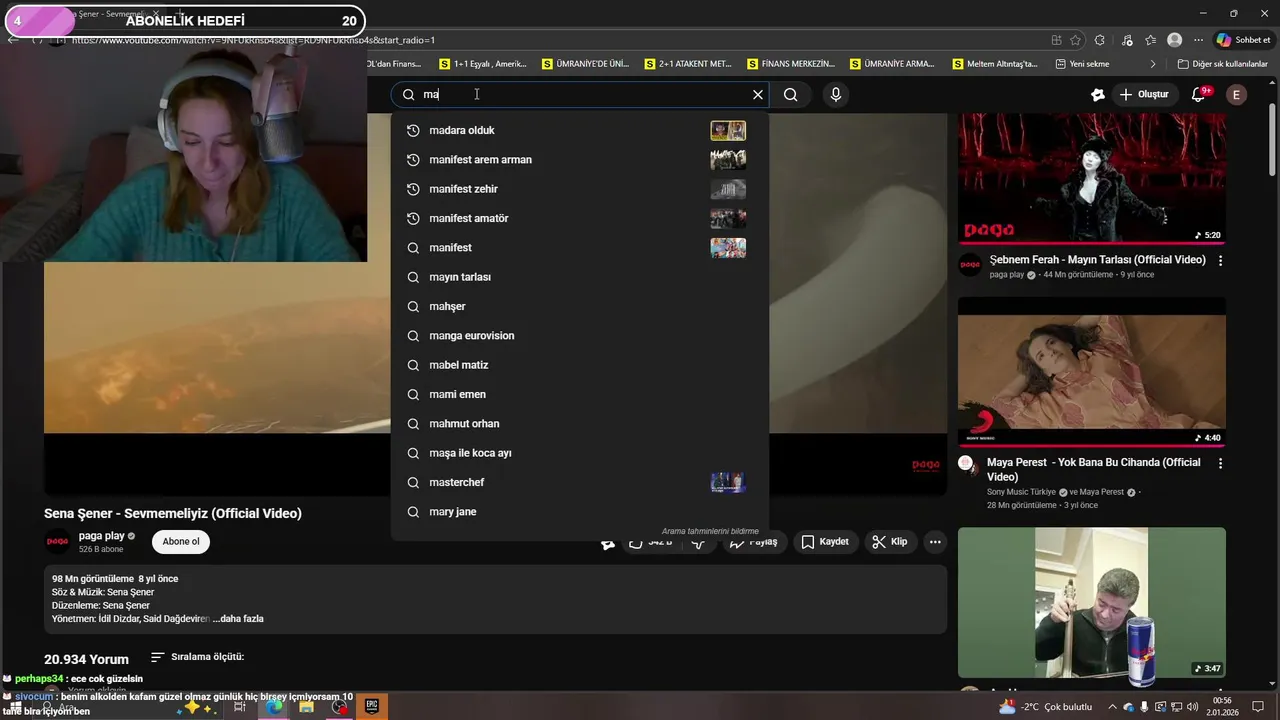1280x720 pixels.
Task: Select suggestion 'manga eurovision'
Action: 580,336
